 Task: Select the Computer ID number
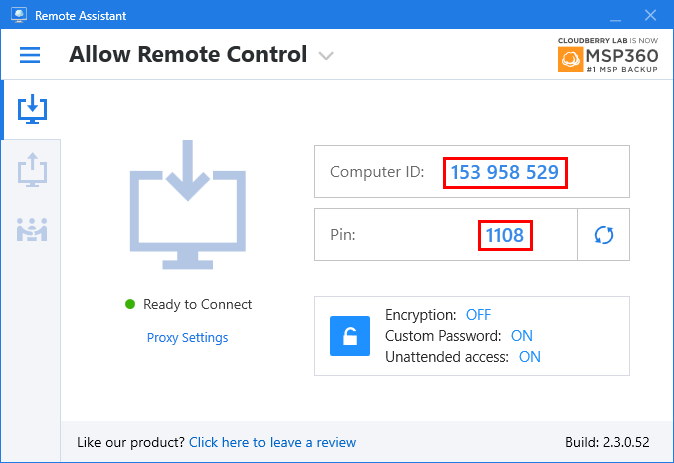505,172
